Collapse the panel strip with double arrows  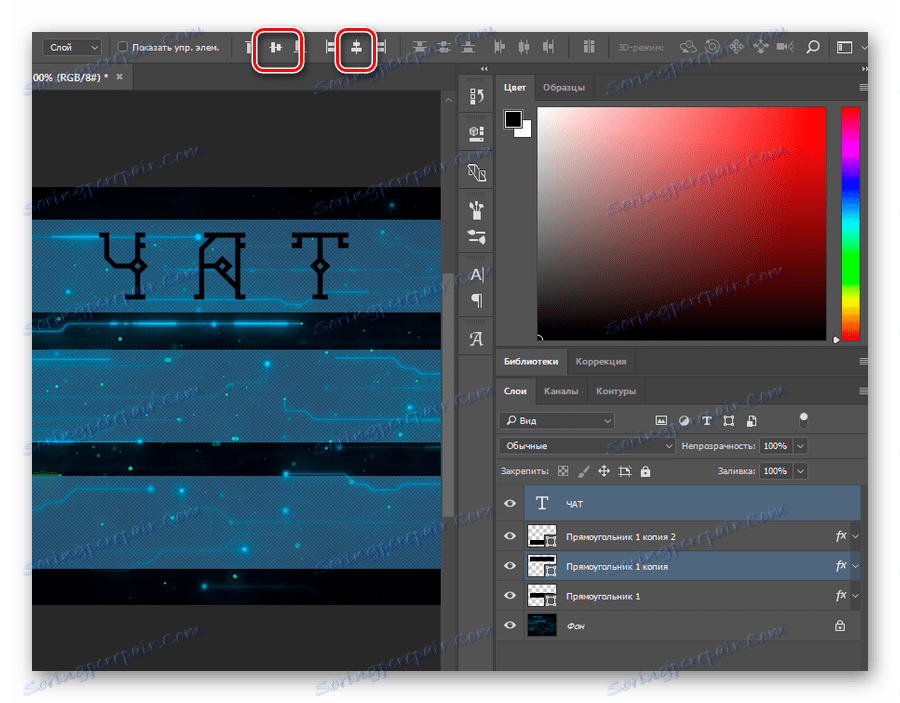(484, 68)
